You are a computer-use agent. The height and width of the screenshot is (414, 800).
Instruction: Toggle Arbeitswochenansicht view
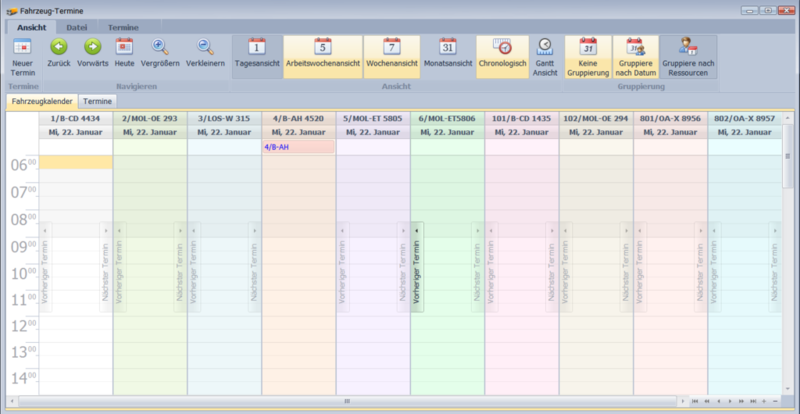[322, 53]
